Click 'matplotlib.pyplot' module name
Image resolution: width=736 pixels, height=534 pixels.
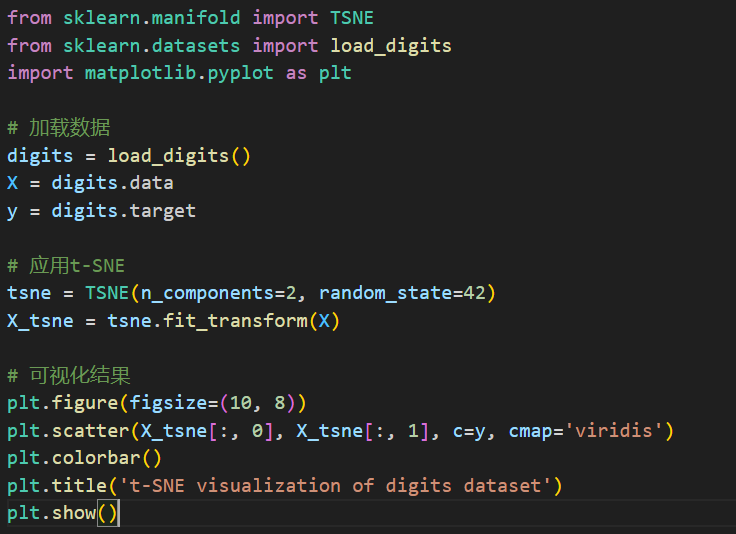[x=179, y=73]
